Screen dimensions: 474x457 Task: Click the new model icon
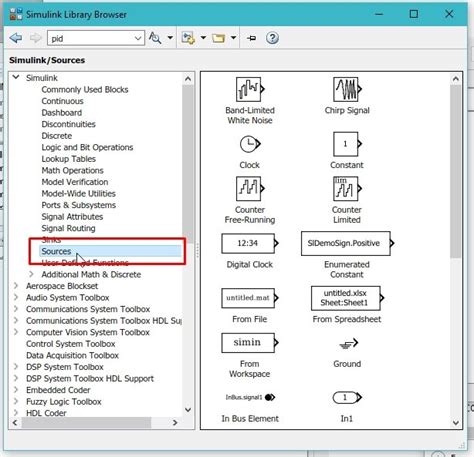[188, 38]
